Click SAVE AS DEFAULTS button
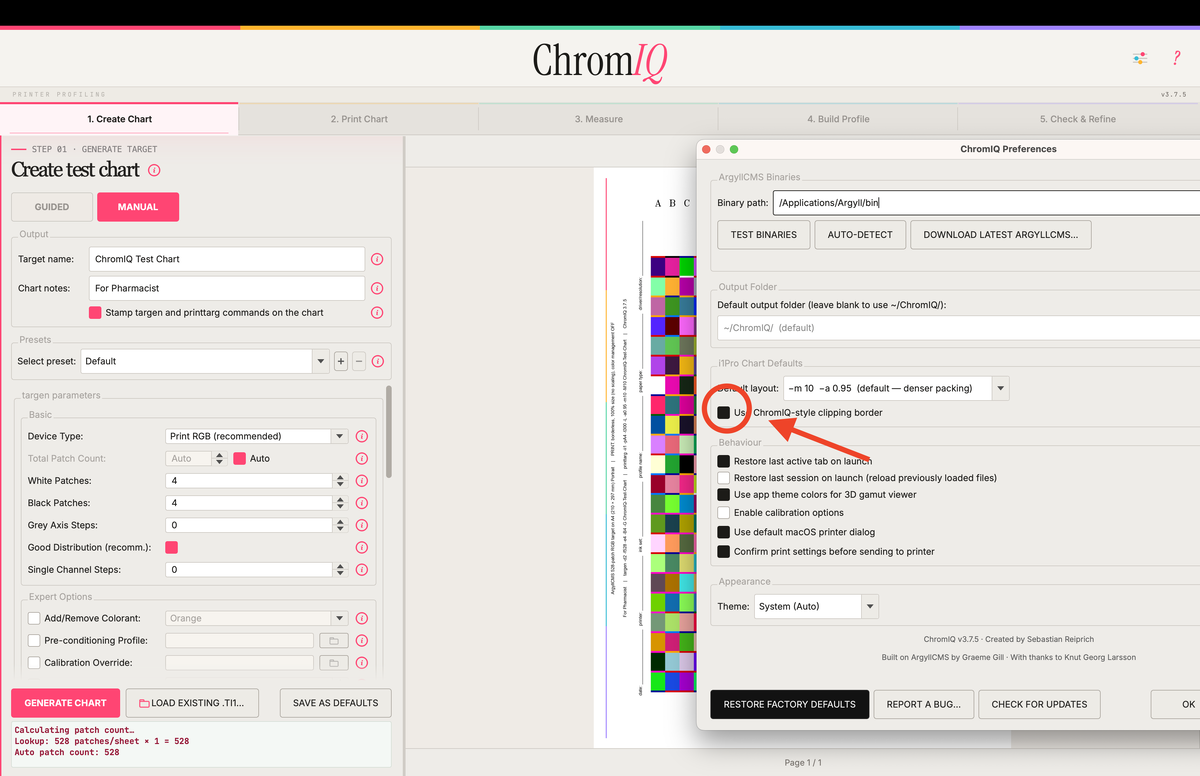The image size is (1200, 776). click(335, 703)
